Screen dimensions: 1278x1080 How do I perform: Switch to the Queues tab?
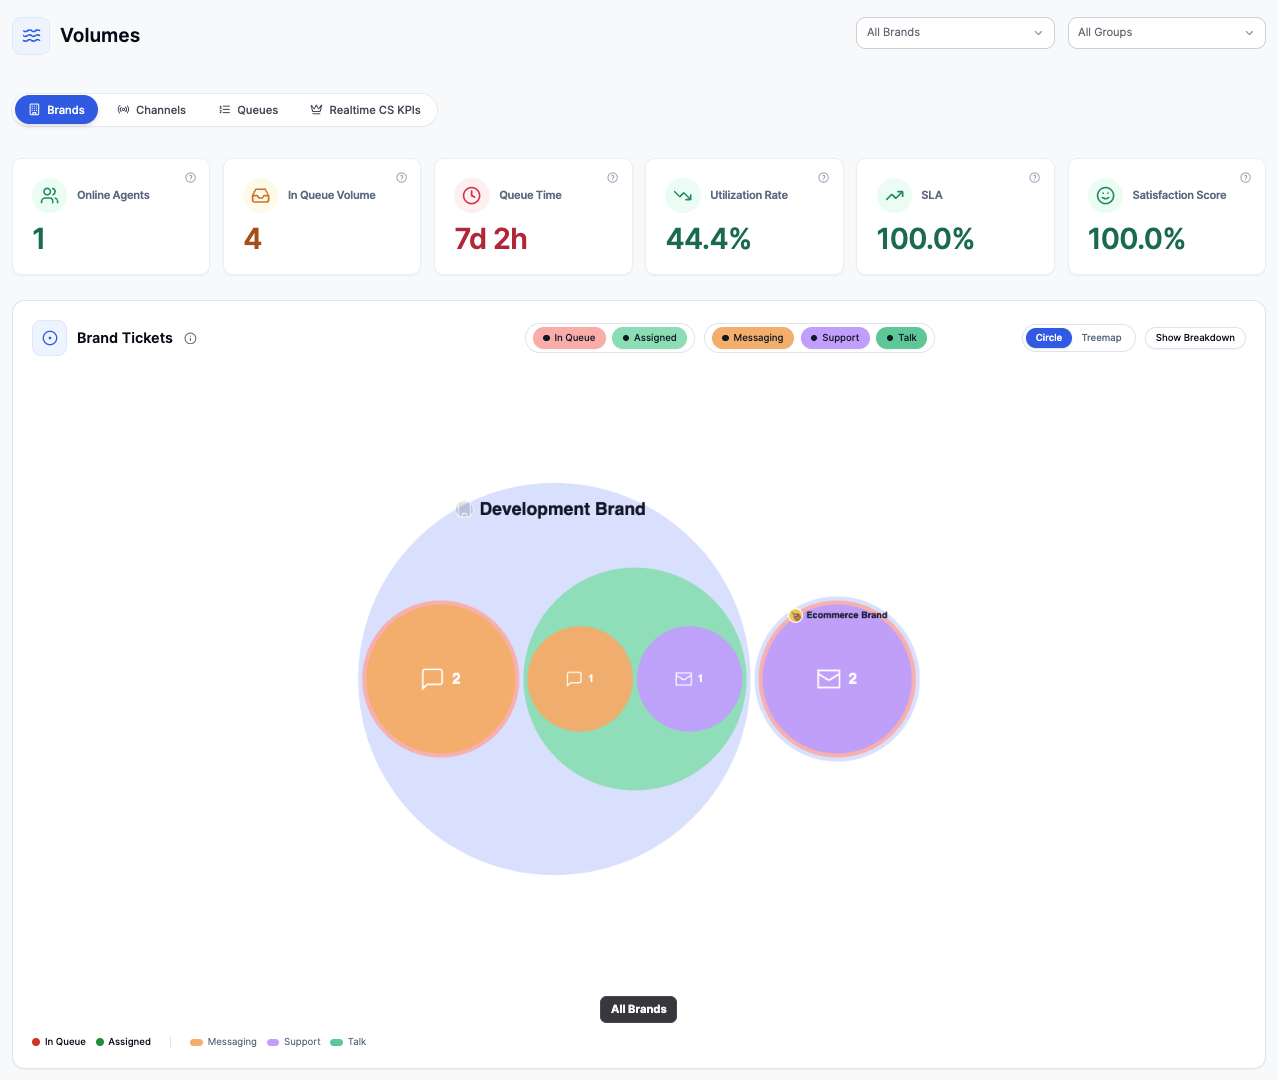pyautogui.click(x=248, y=110)
